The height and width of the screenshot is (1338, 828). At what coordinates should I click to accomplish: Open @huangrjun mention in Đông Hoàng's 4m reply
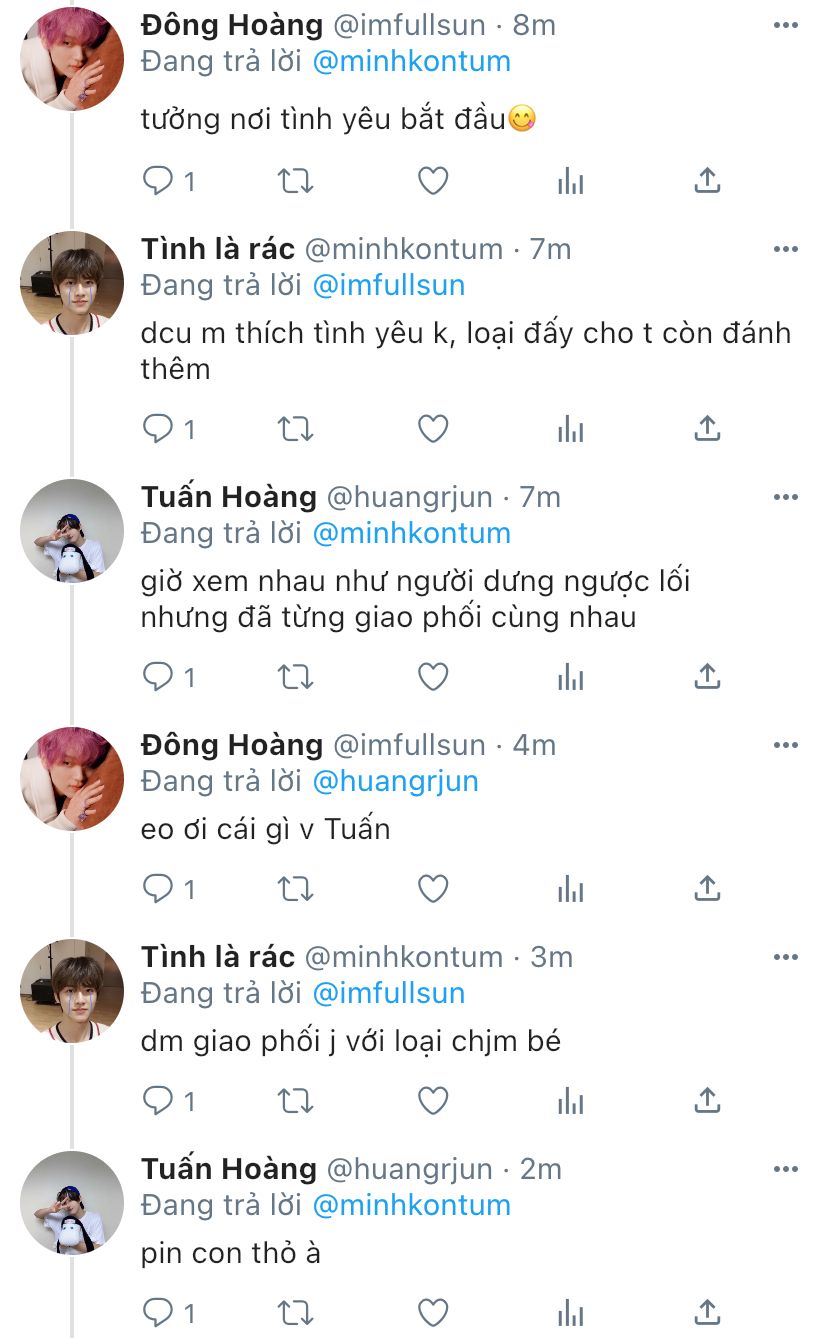[x=395, y=781]
